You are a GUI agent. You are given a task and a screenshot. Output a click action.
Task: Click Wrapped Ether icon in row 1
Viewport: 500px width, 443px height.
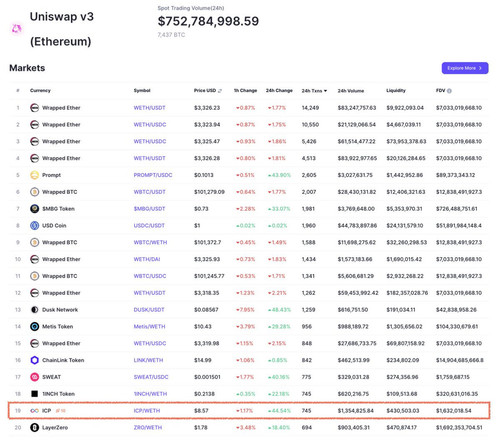tap(34, 108)
